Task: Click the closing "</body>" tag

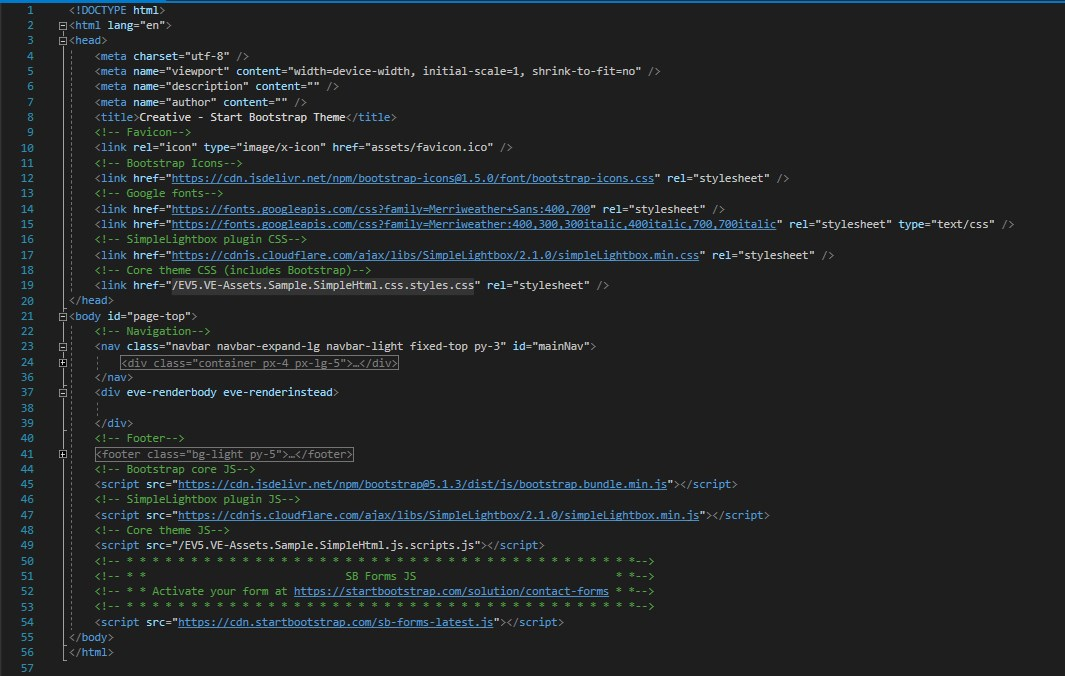Action: pos(91,637)
